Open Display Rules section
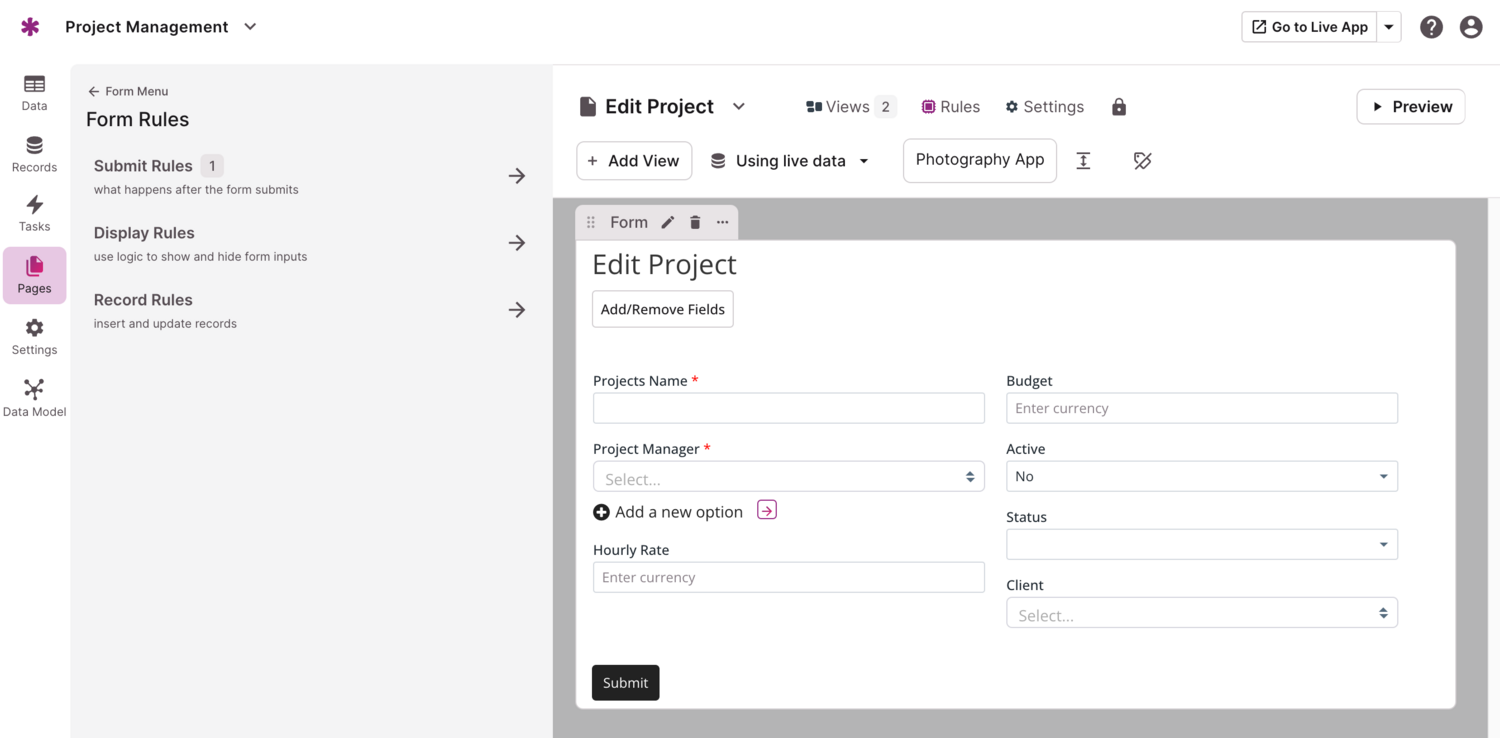This screenshot has height=738, width=1500. (310, 243)
